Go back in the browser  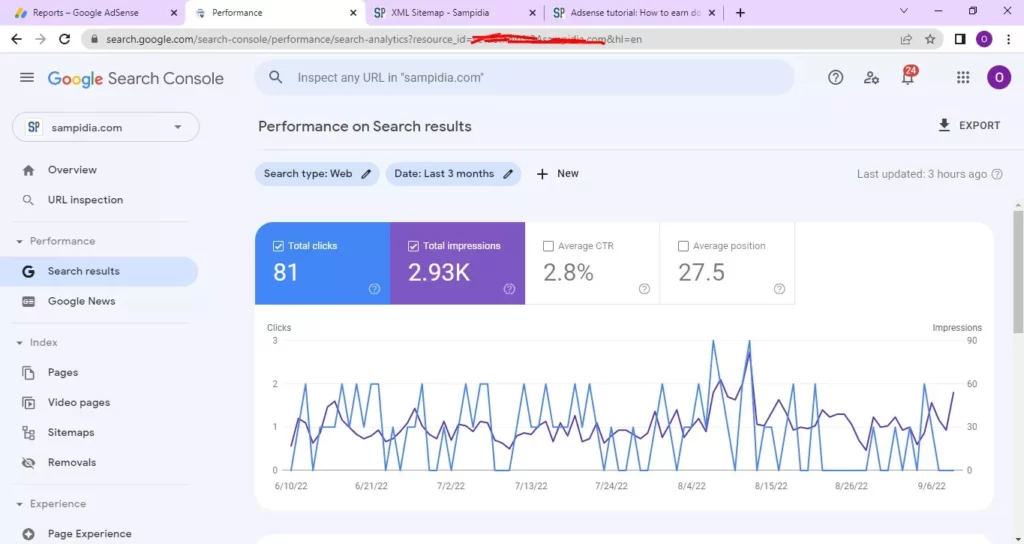(x=16, y=39)
